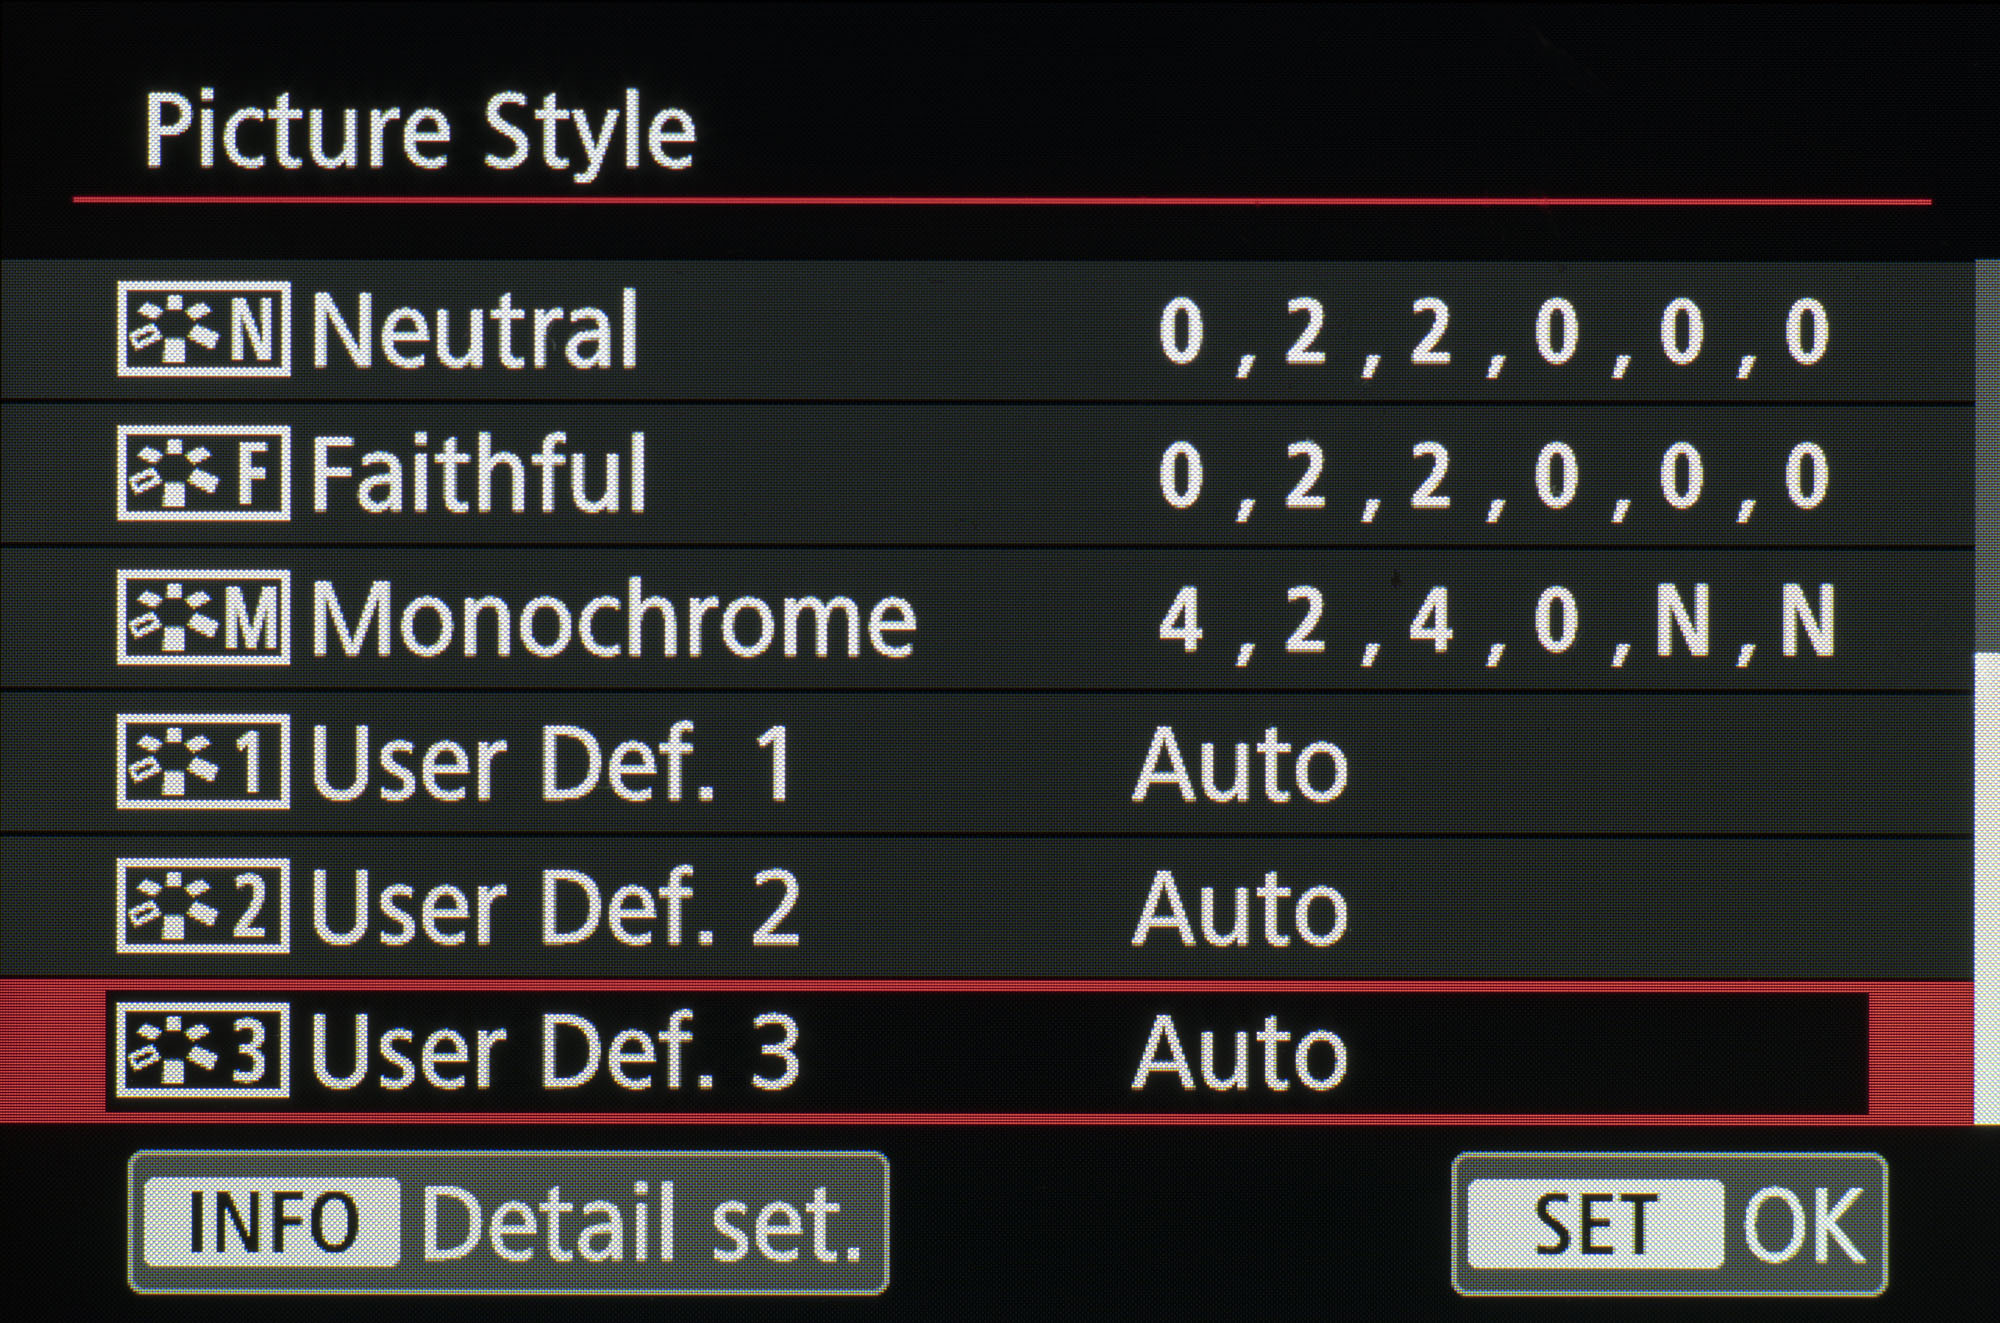2000x1323 pixels.
Task: Tap the User Def. 1 style icon
Action: 204,761
